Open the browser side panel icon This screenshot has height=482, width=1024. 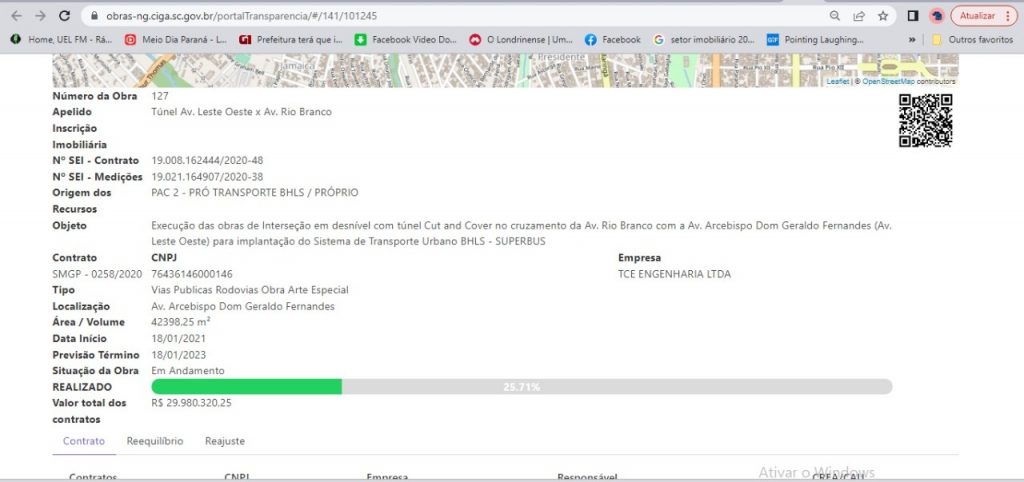point(913,16)
